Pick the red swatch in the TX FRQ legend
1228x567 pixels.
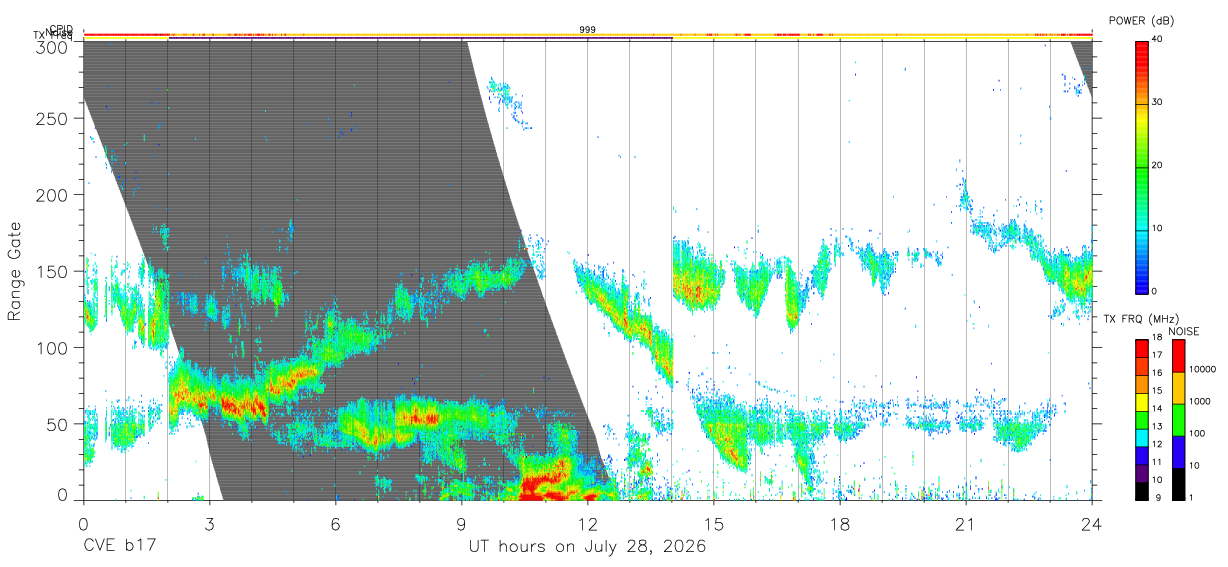[1141, 348]
